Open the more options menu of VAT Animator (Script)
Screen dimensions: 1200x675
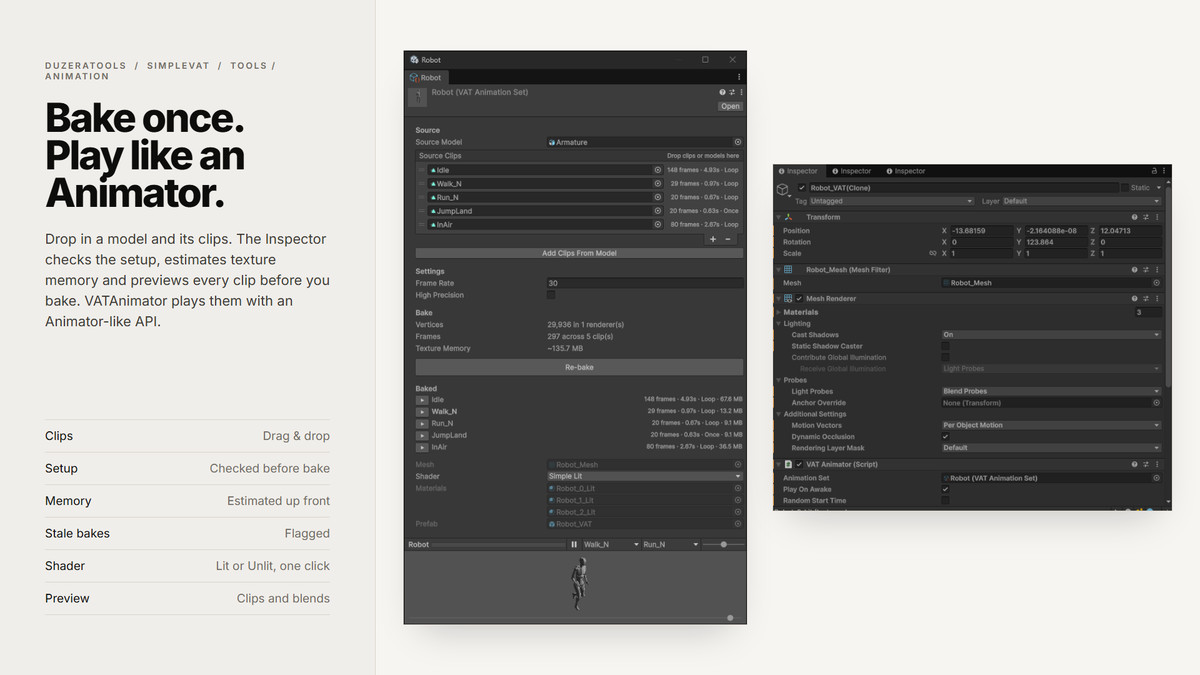pyautogui.click(x=1159, y=464)
